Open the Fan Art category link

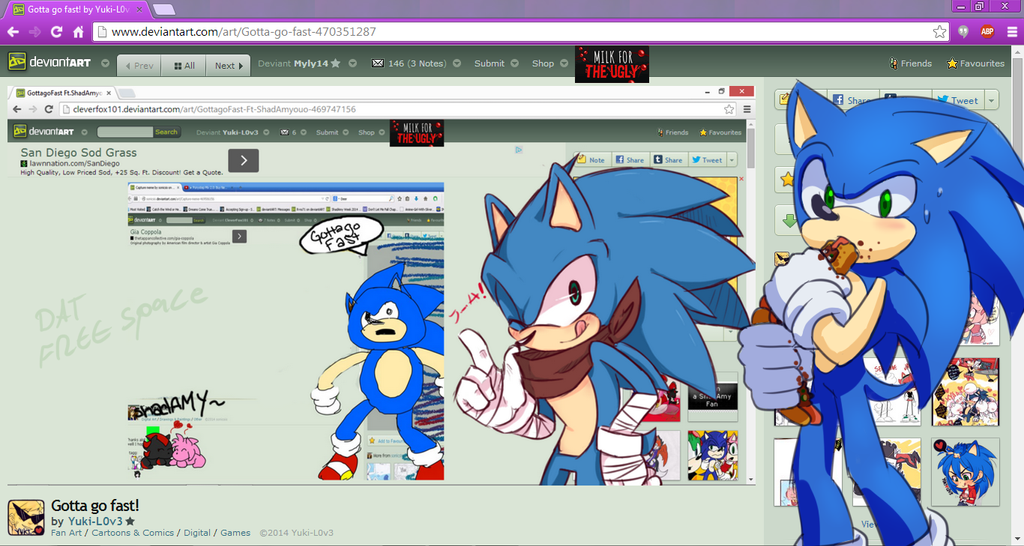67,532
